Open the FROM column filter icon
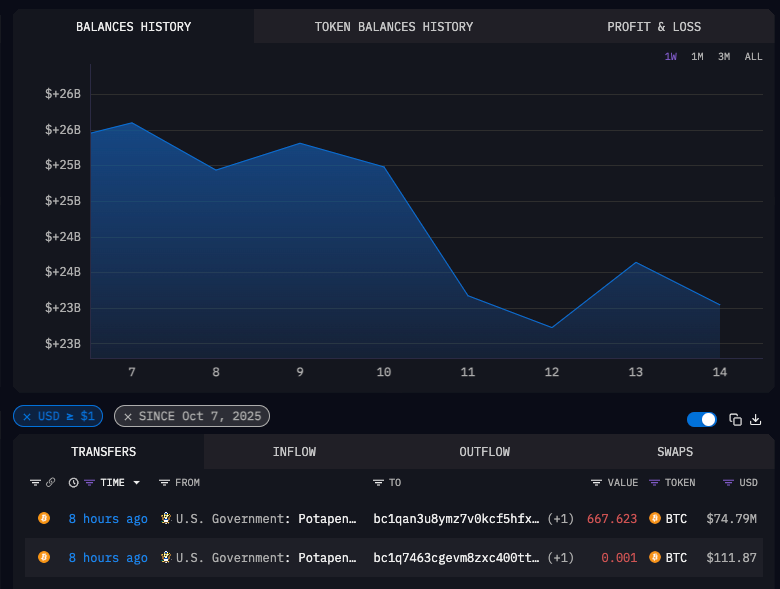Viewport: 780px width, 589px height. point(165,483)
